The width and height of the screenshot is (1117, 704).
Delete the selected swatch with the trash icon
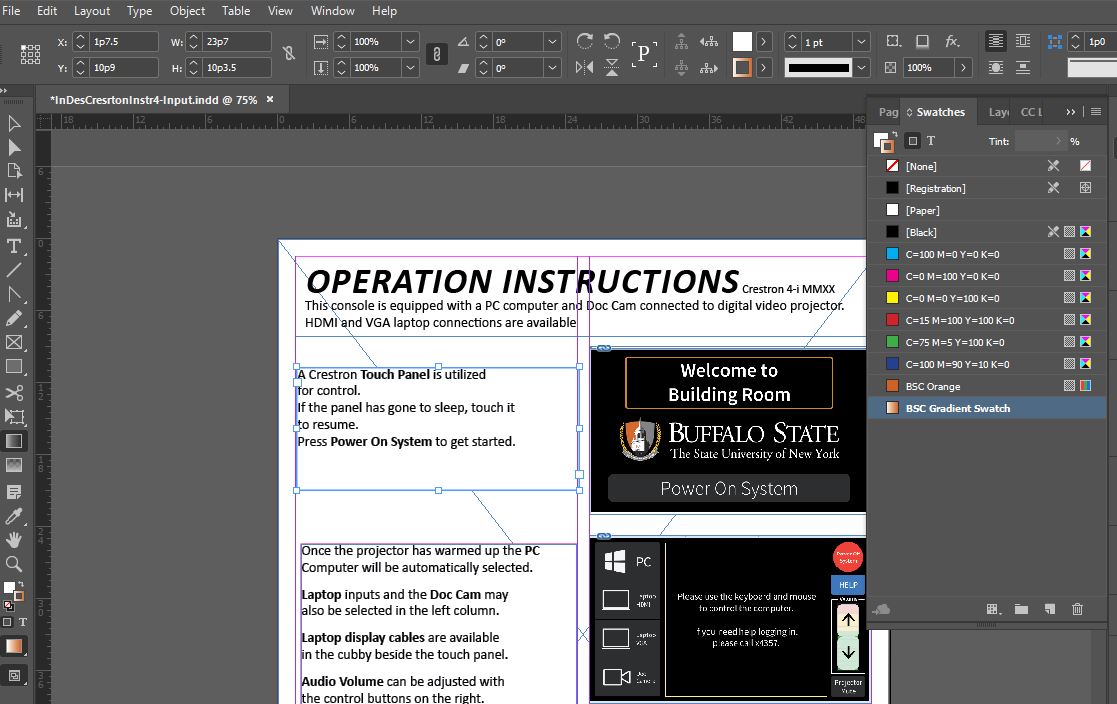[1078, 609]
